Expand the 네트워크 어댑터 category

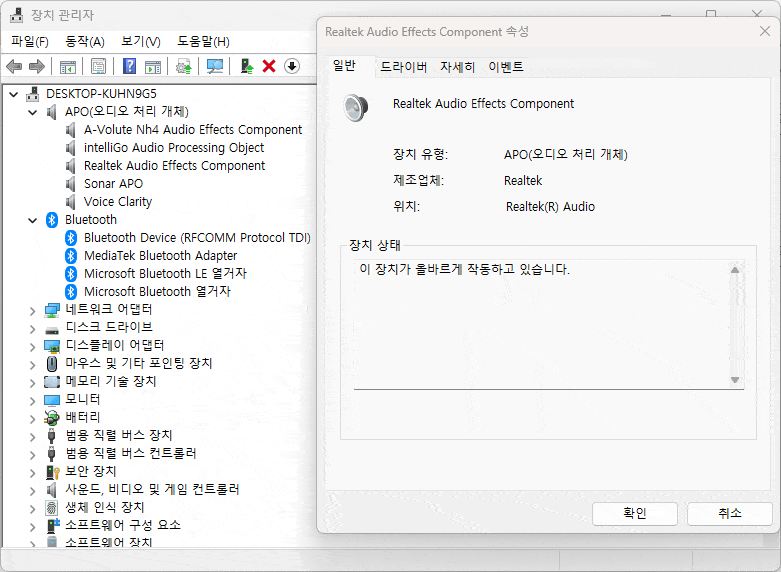(32, 311)
